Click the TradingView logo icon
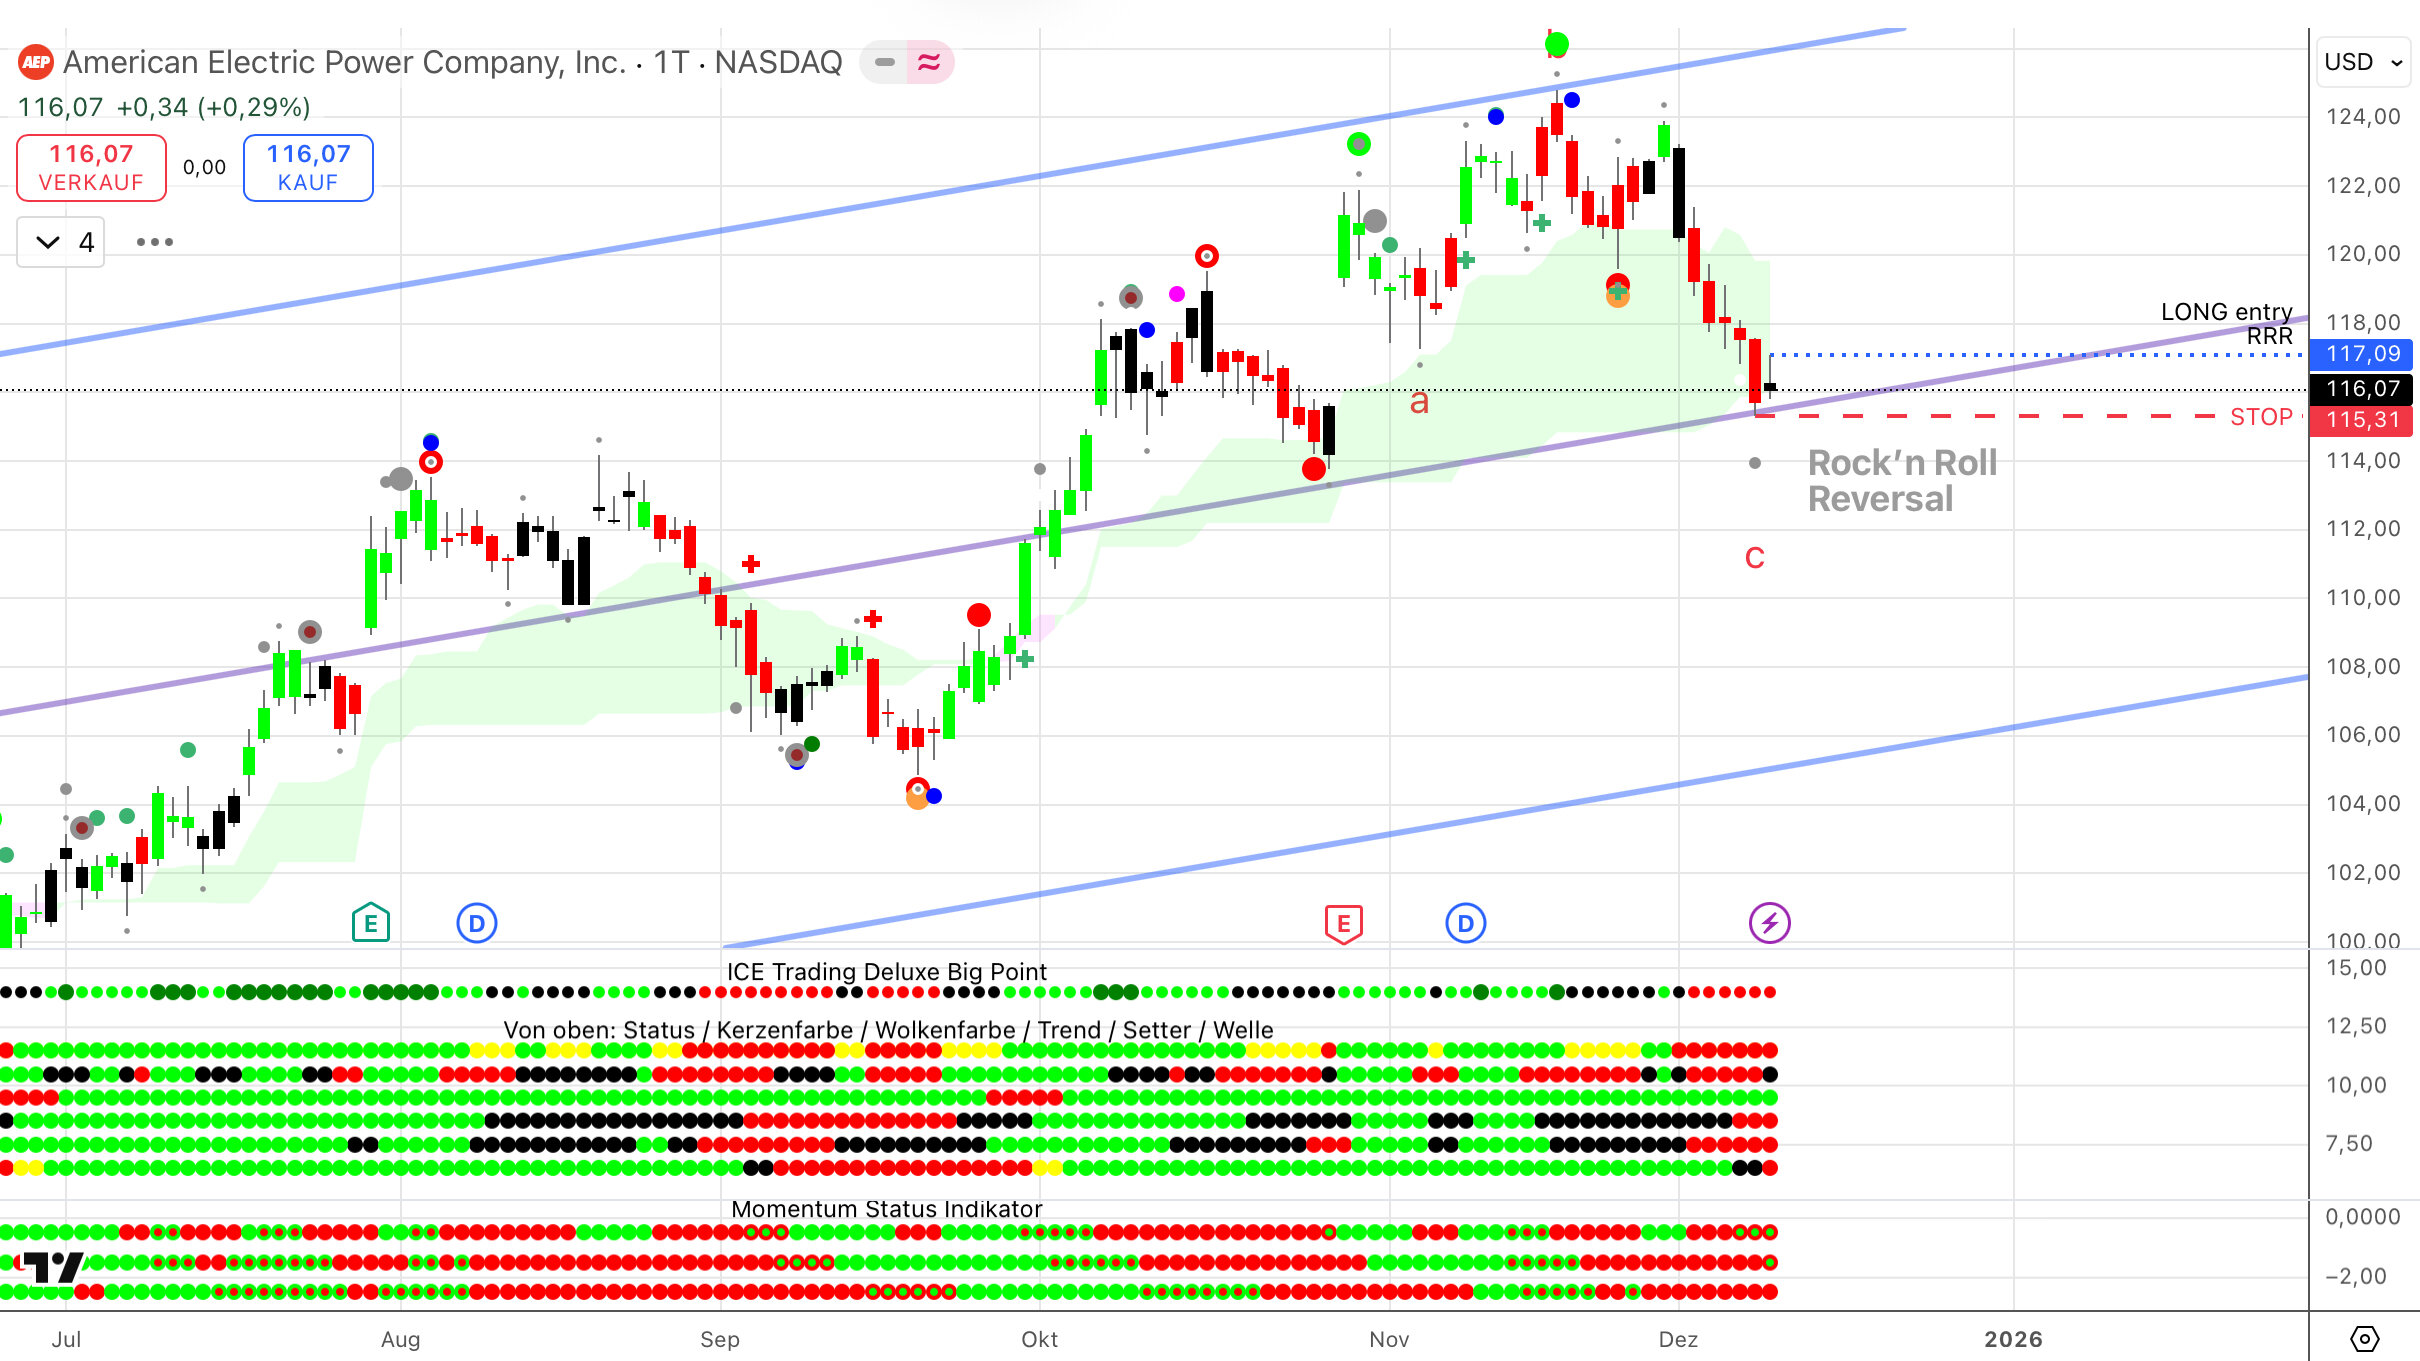Image resolution: width=2420 pixels, height=1361 pixels. (x=52, y=1267)
